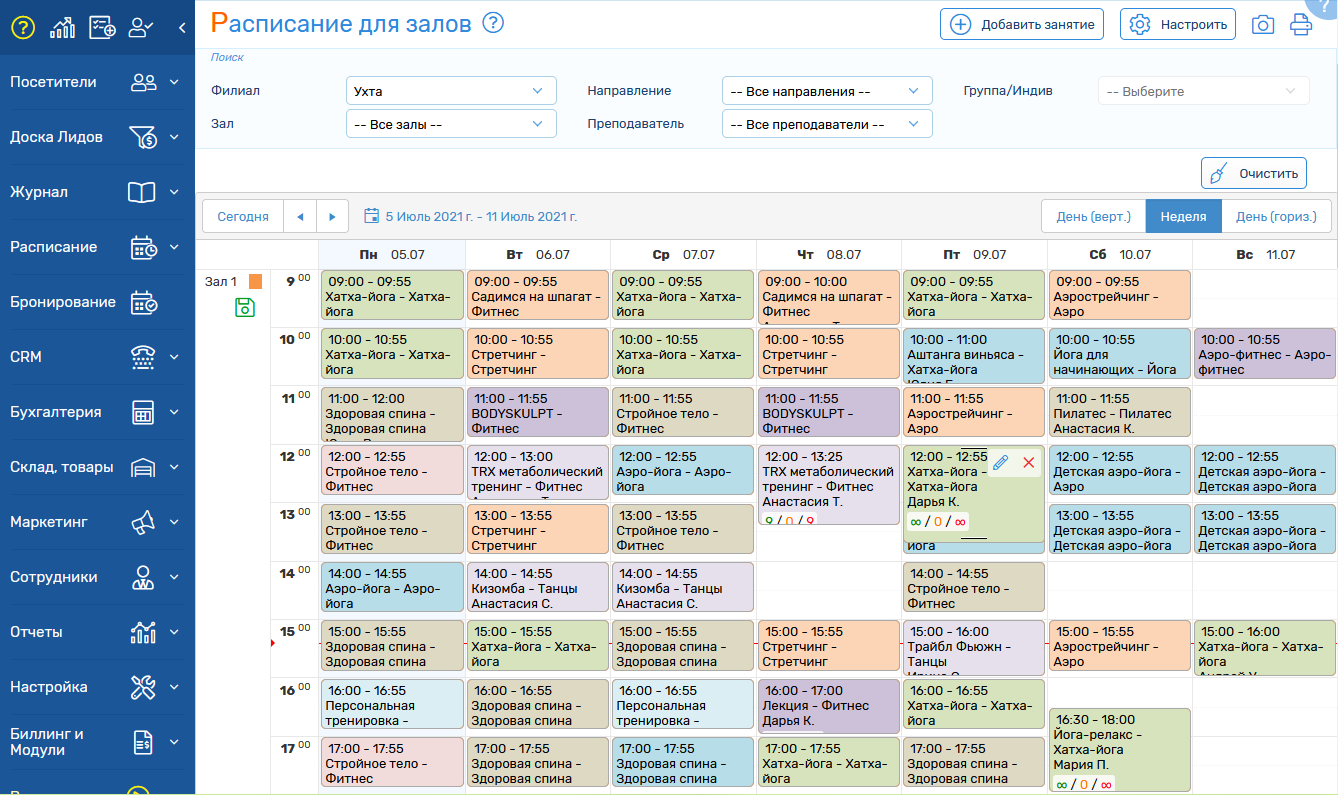Image resolution: width=1338 pixels, height=795 pixels.
Task: Open the statistics bar chart icon
Action: pos(62,28)
